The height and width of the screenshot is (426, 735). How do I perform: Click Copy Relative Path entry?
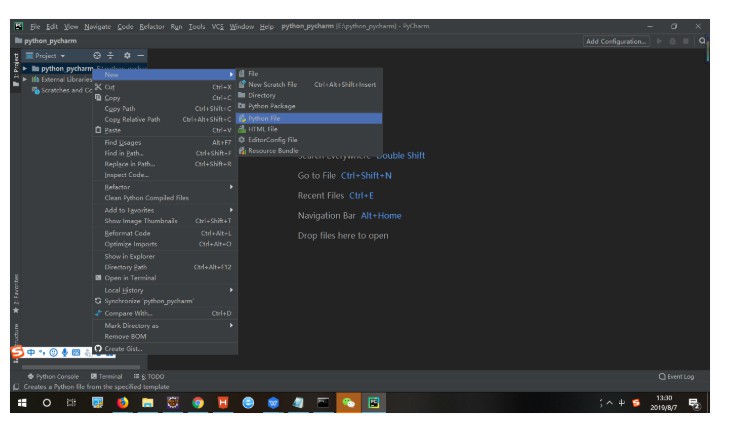click(x=165, y=119)
